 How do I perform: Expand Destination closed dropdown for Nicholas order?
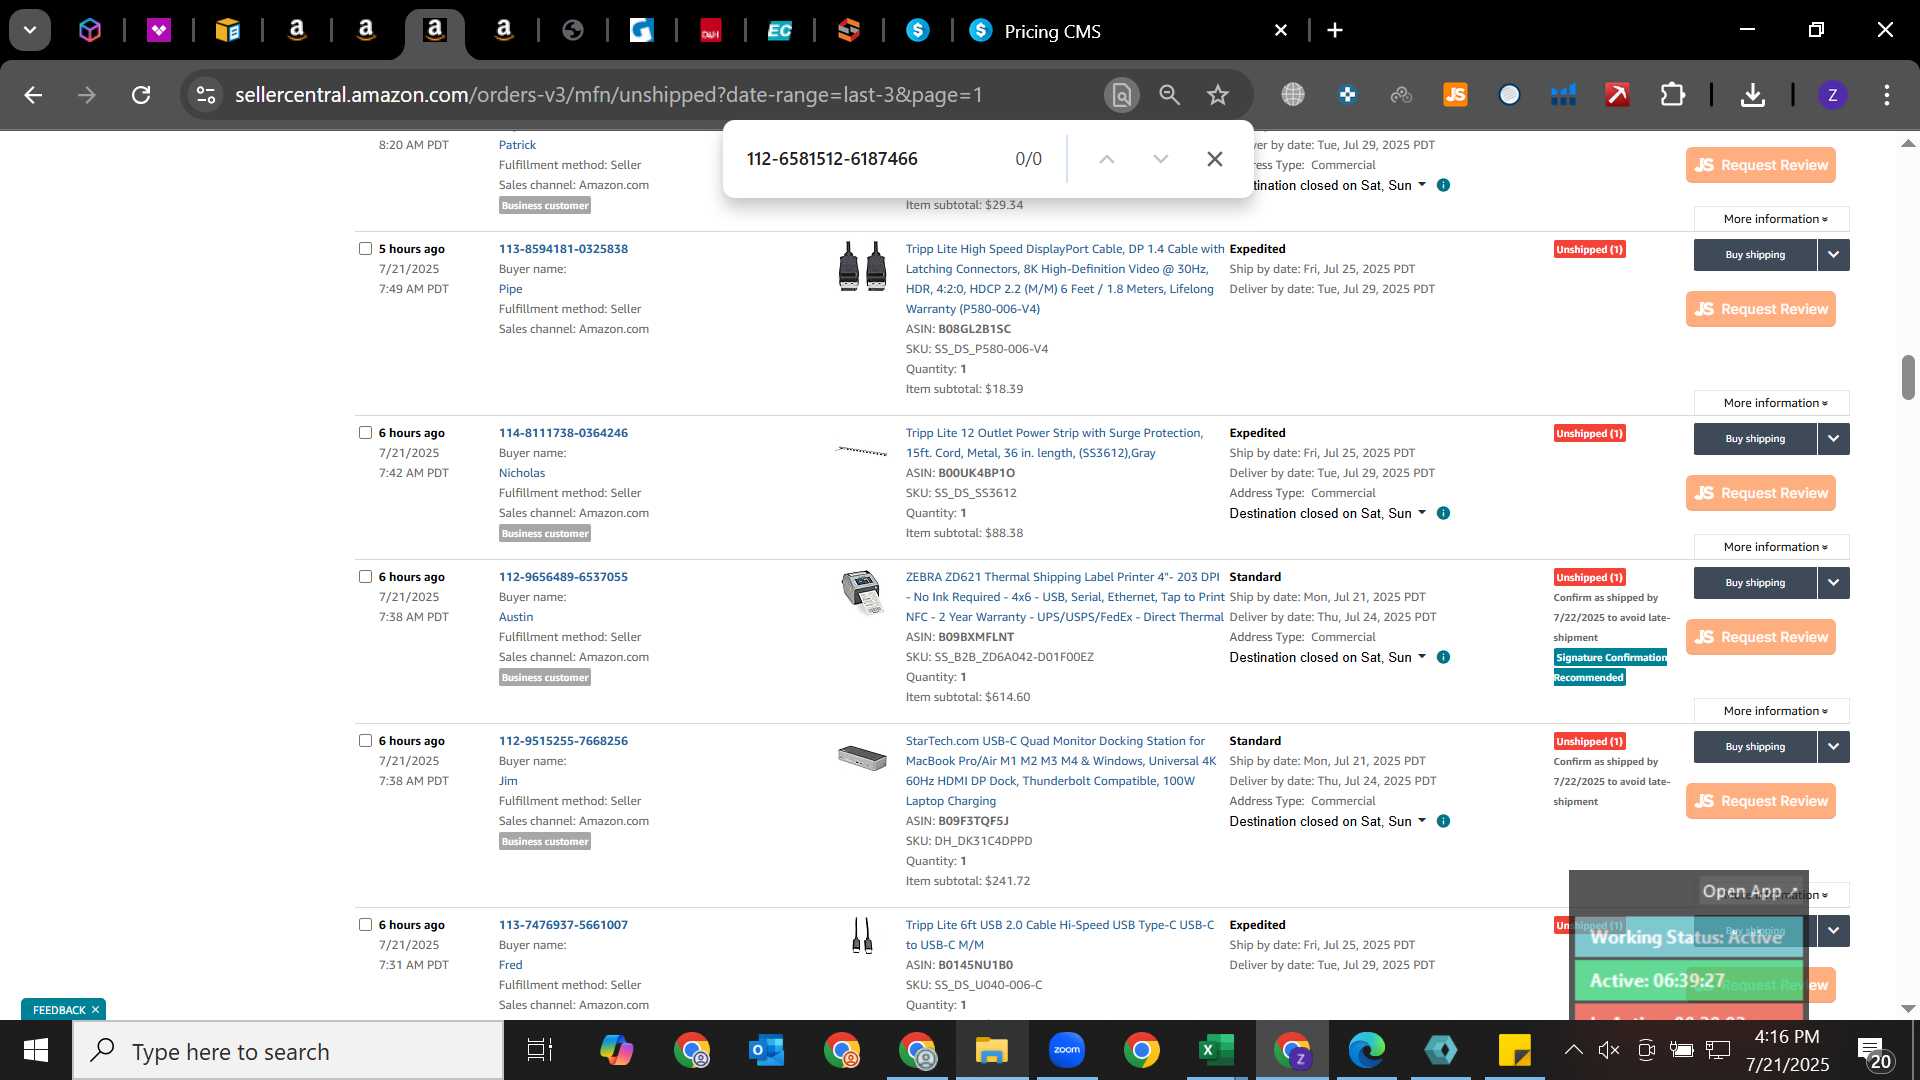[x=1327, y=513]
